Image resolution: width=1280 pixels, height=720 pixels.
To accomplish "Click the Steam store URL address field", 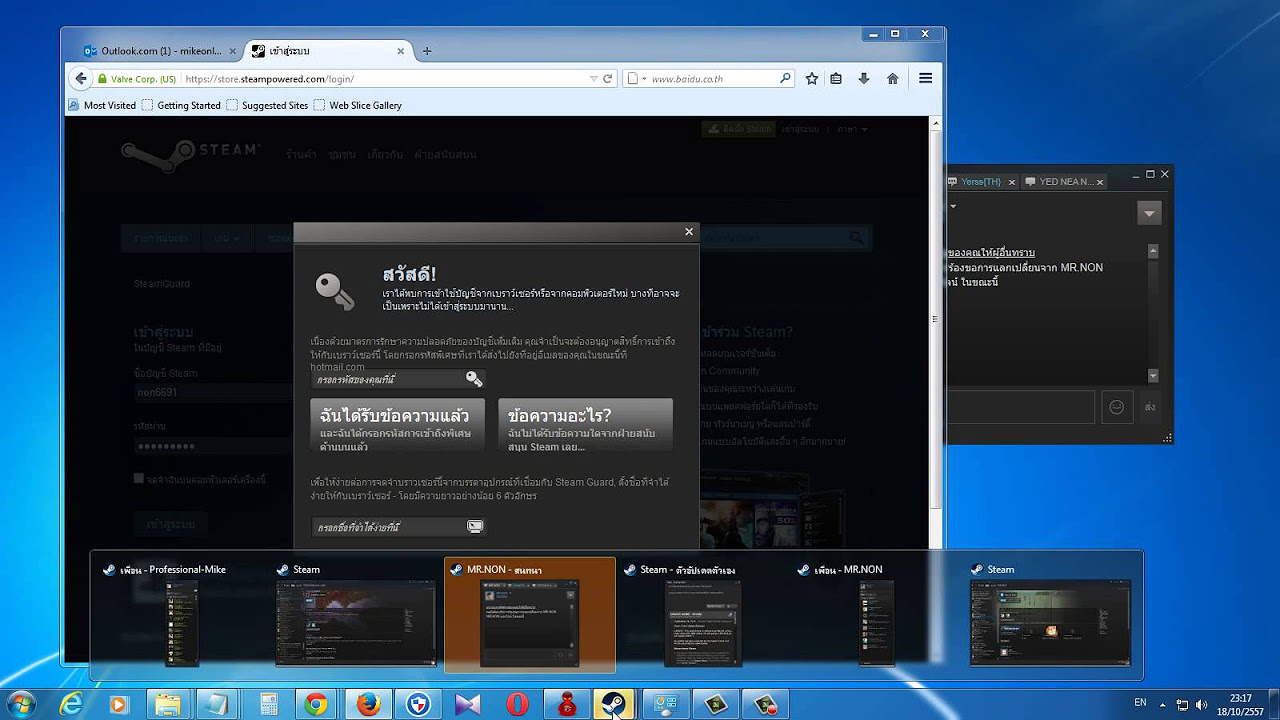I will 385,79.
